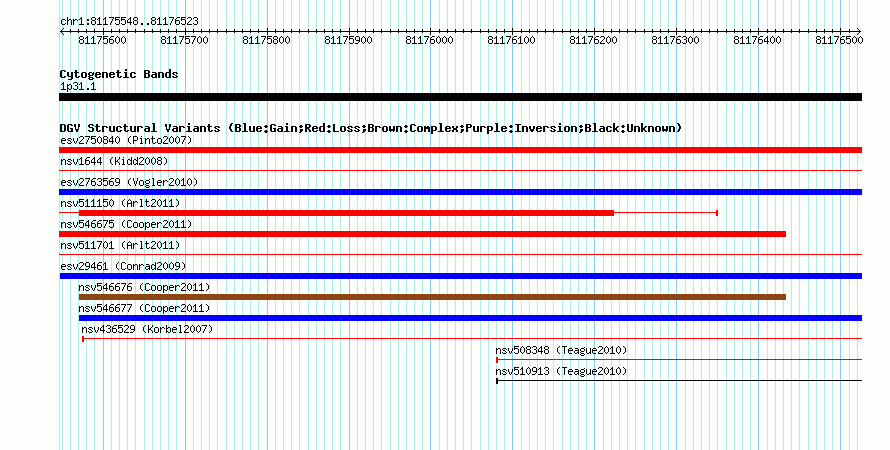Screen dimensions: 890x450
Task: Click the nsv546675 (Cooper2011) red bar
Action: coord(422,234)
